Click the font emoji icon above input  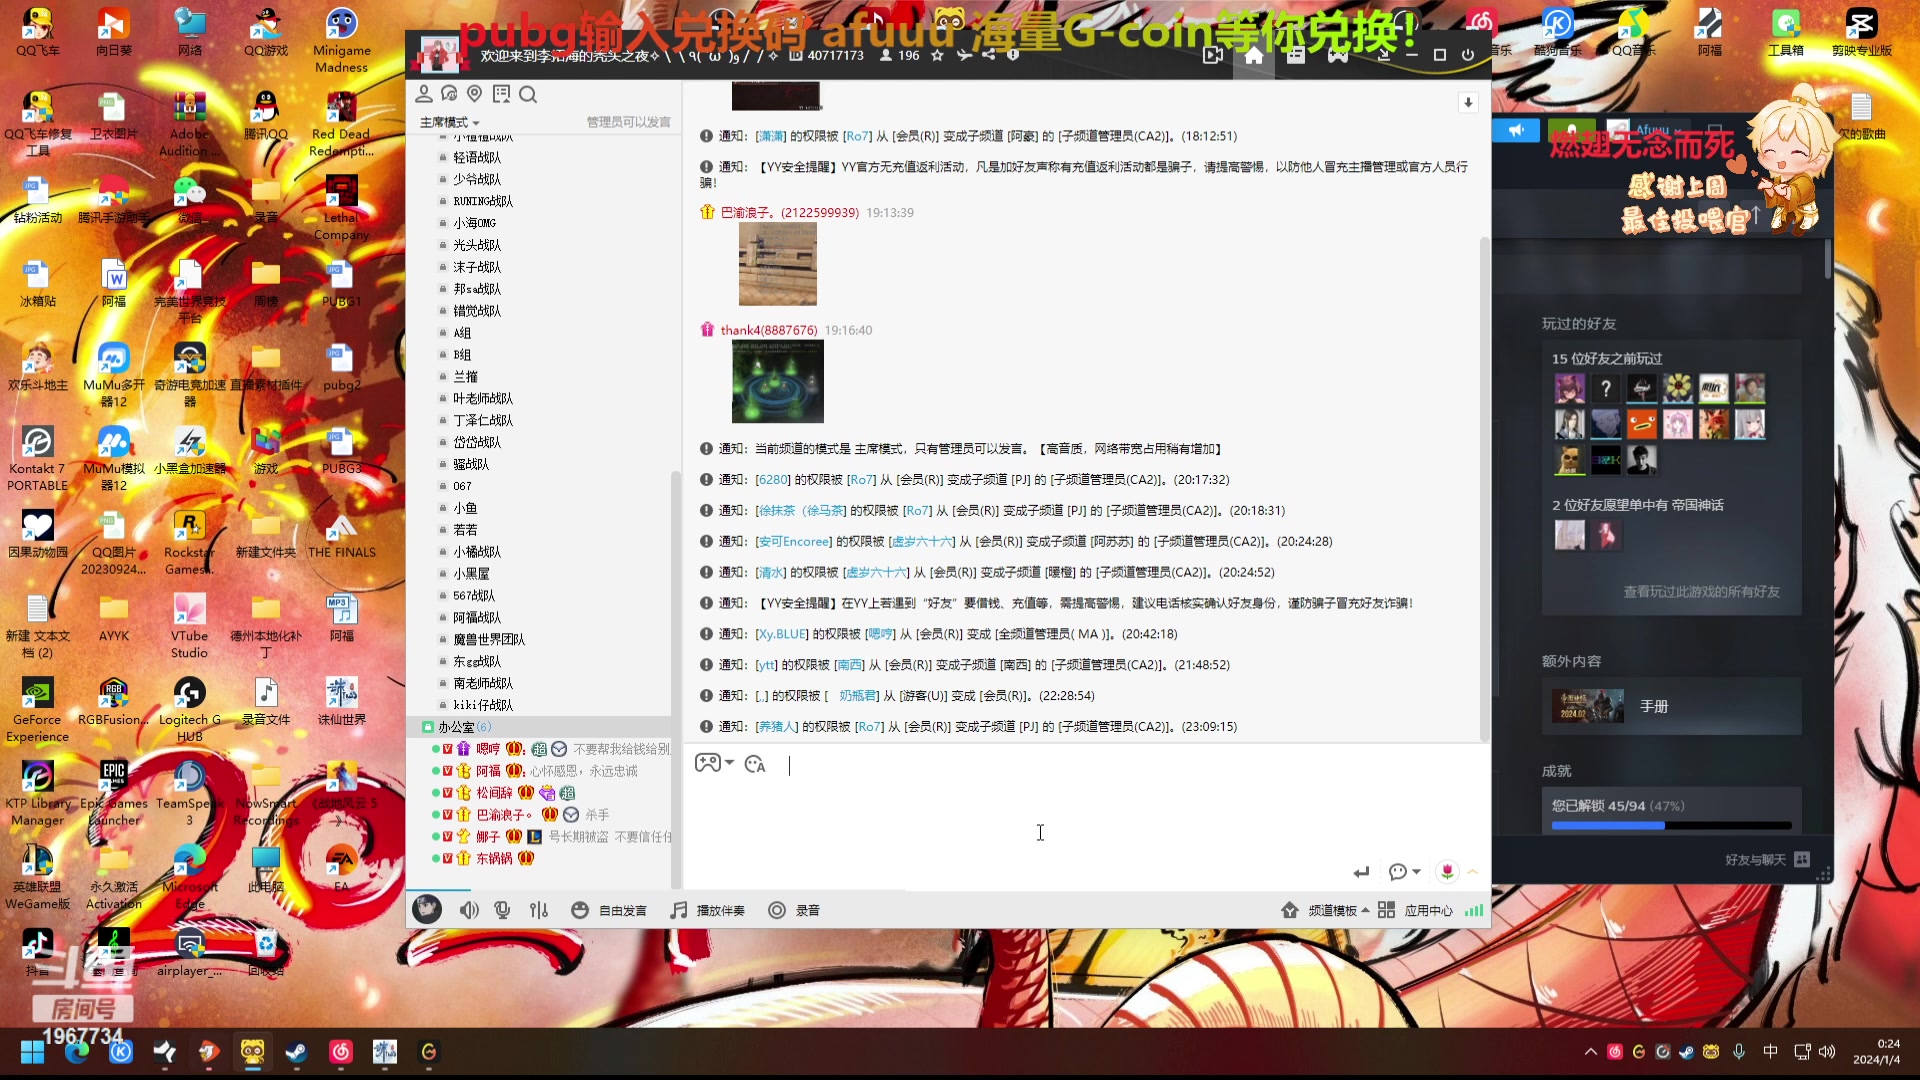pos(755,764)
